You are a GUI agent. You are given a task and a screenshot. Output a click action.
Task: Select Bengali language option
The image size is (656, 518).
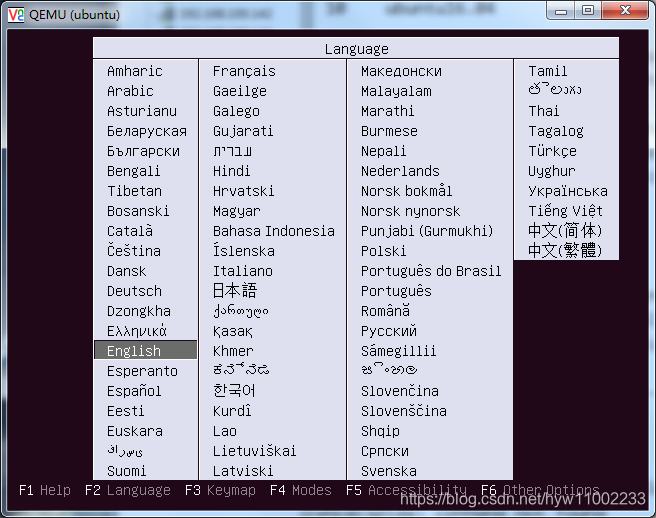(x=133, y=171)
